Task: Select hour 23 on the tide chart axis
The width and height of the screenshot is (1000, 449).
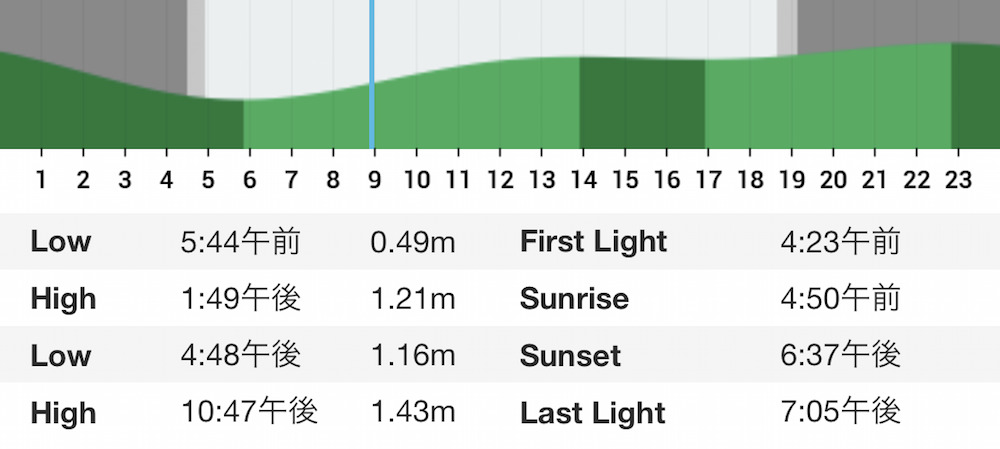Action: tap(958, 180)
